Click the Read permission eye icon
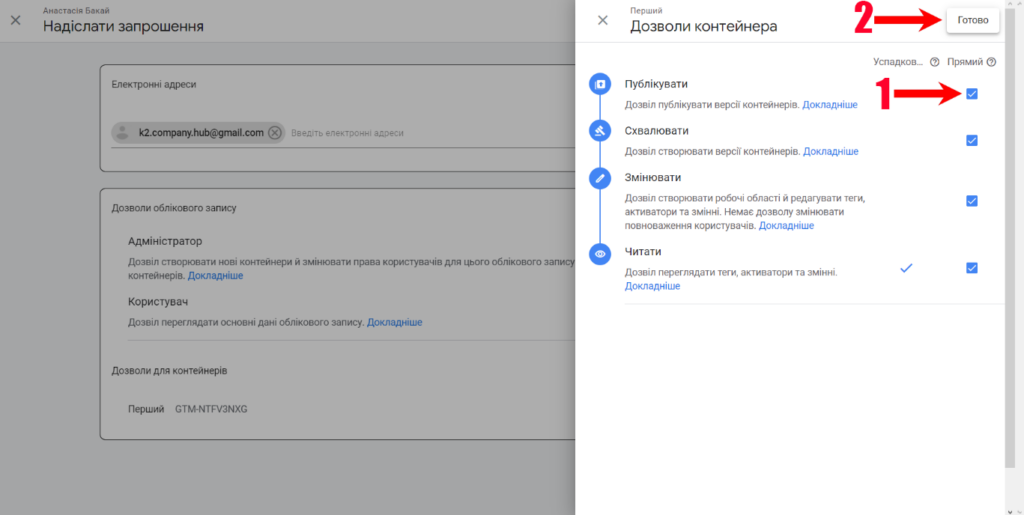1024x515 pixels. (600, 254)
